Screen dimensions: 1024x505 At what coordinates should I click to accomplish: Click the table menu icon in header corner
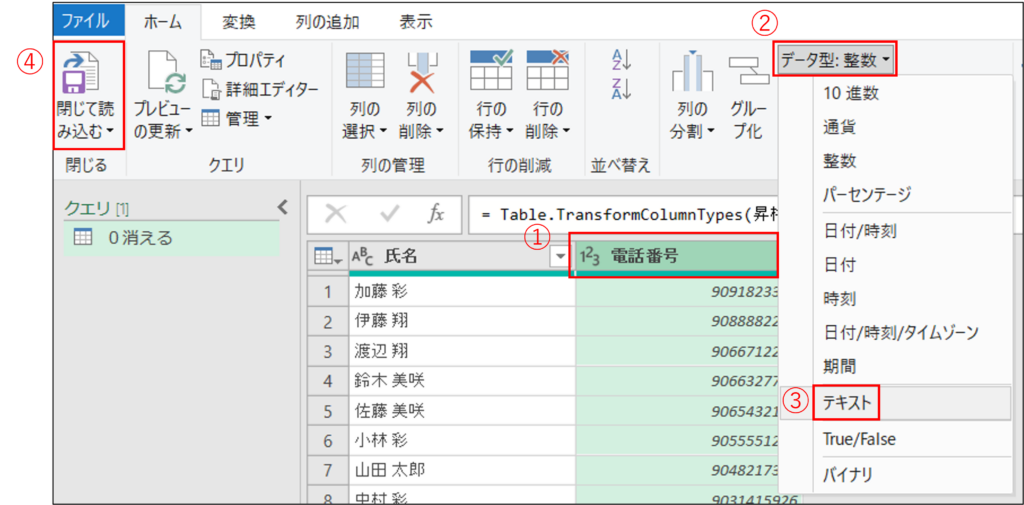pos(328,257)
